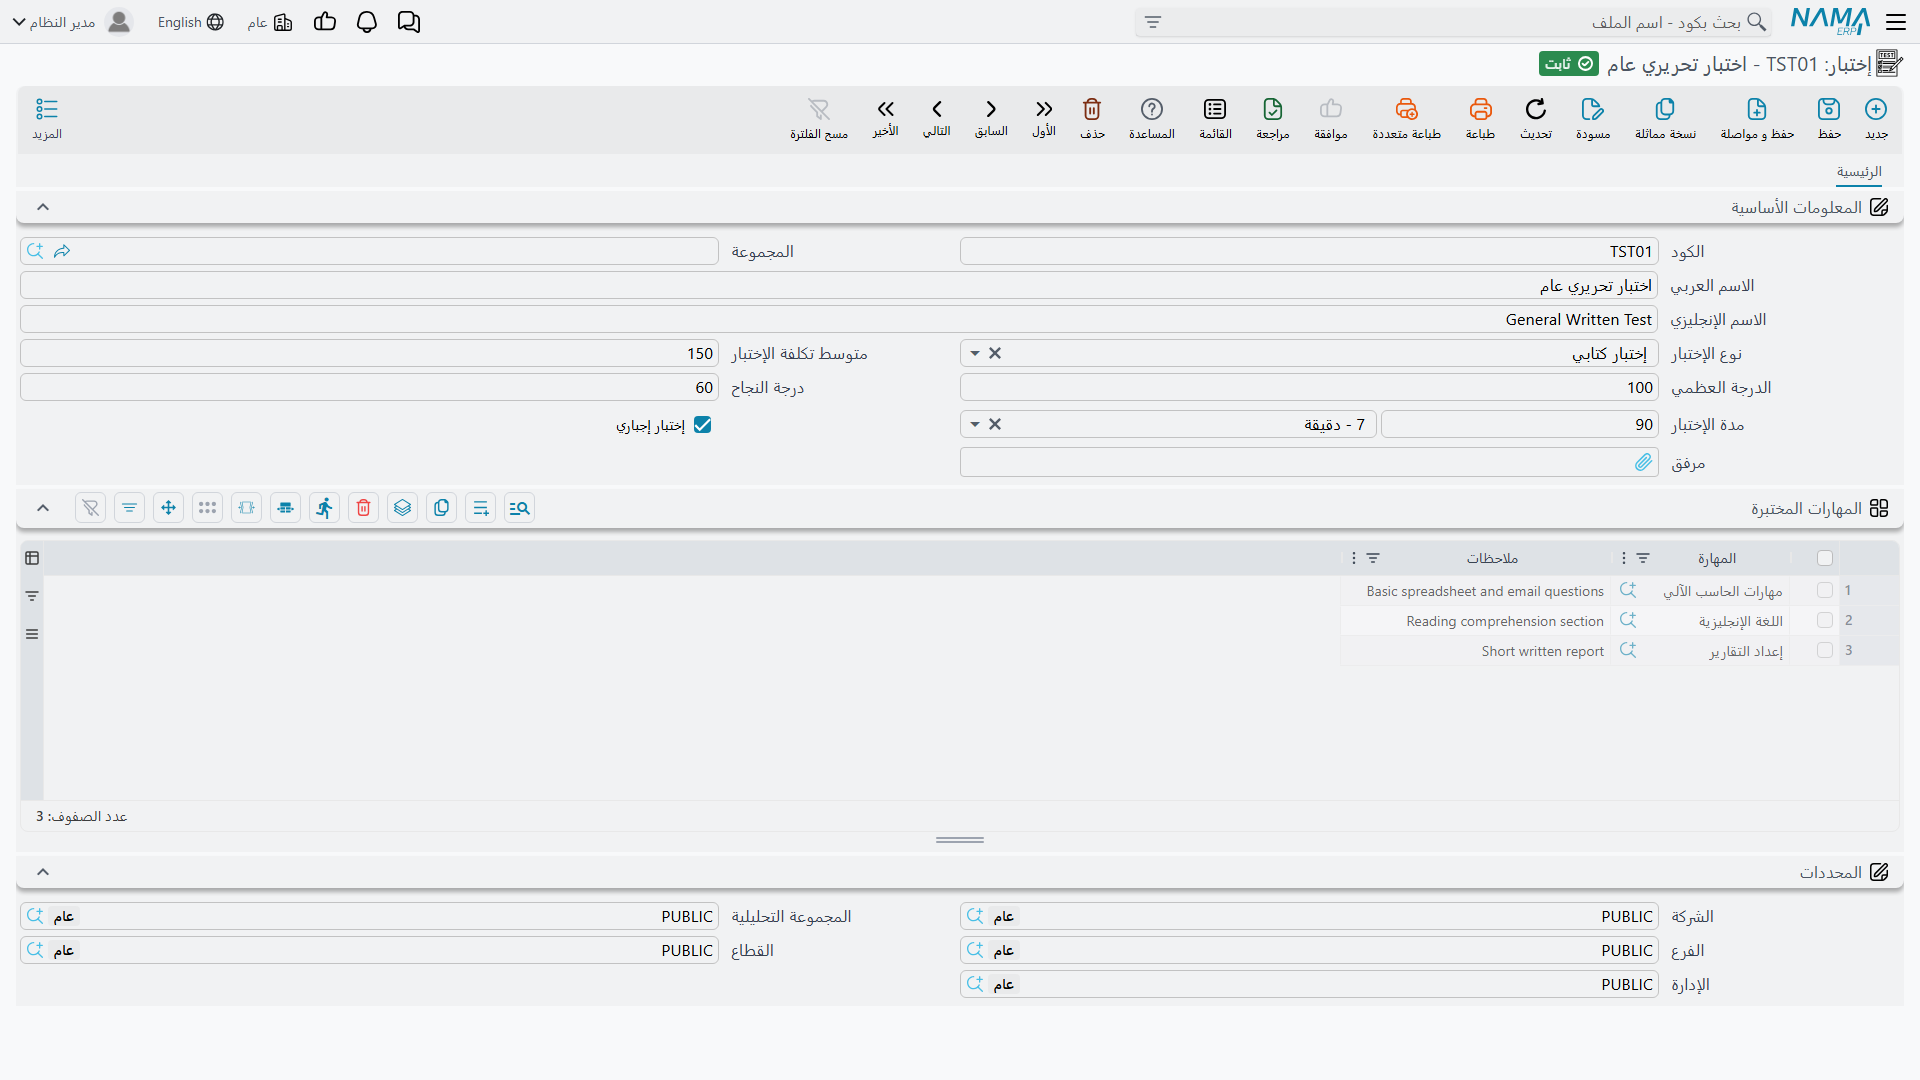
Task: Collapse المحددات section
Action: pyautogui.click(x=43, y=872)
